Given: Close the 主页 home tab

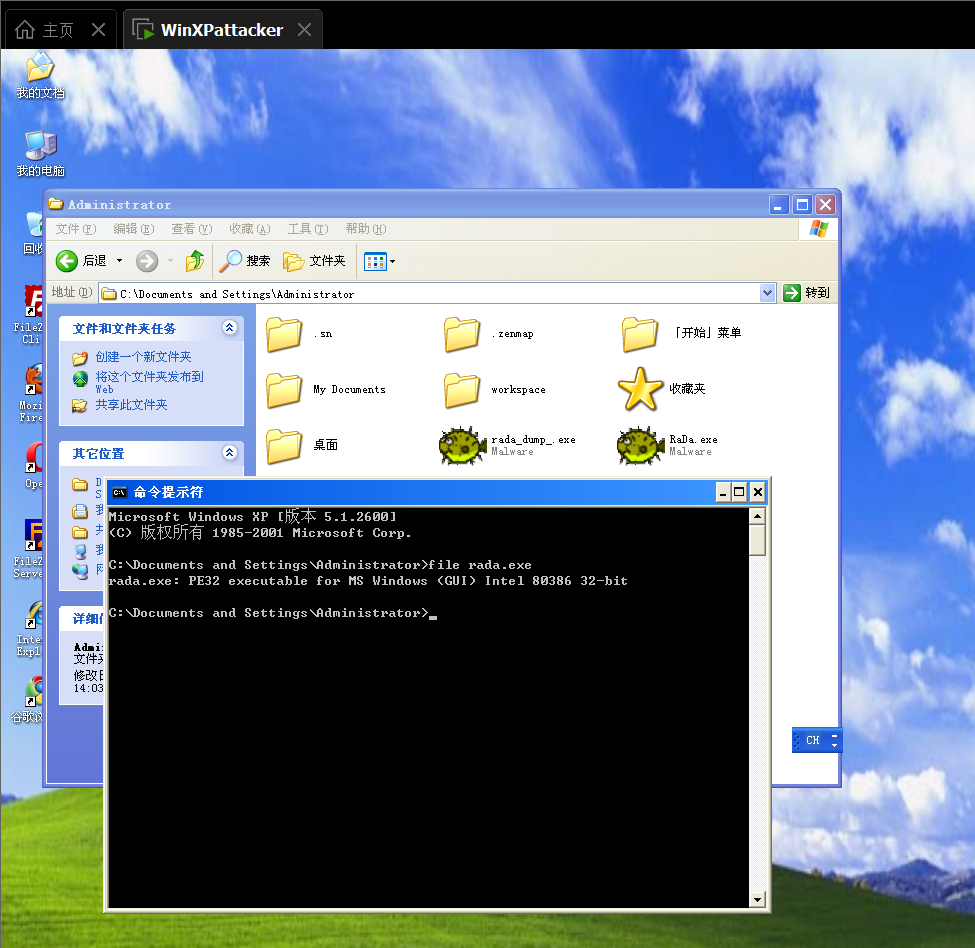Looking at the screenshot, I should tap(98, 29).
